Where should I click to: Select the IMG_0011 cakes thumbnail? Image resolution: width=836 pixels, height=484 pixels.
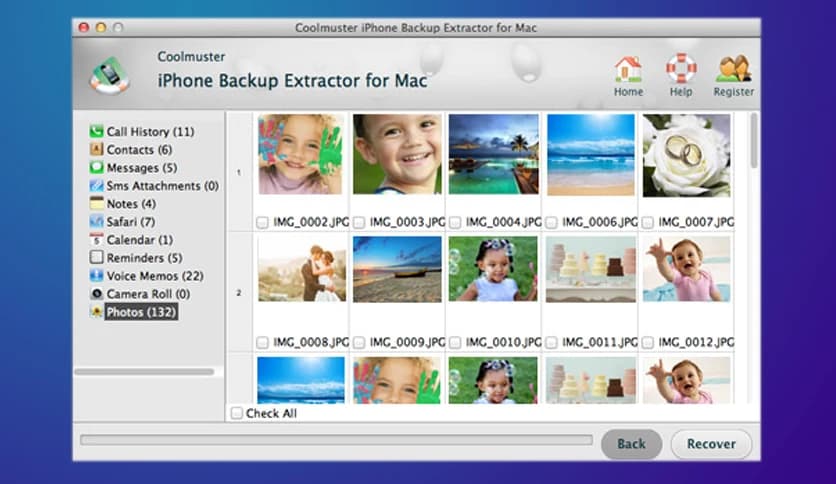click(591, 269)
